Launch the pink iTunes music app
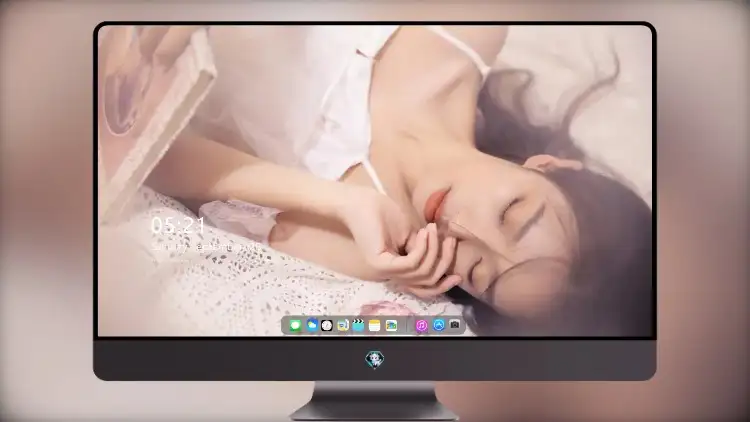 point(421,326)
